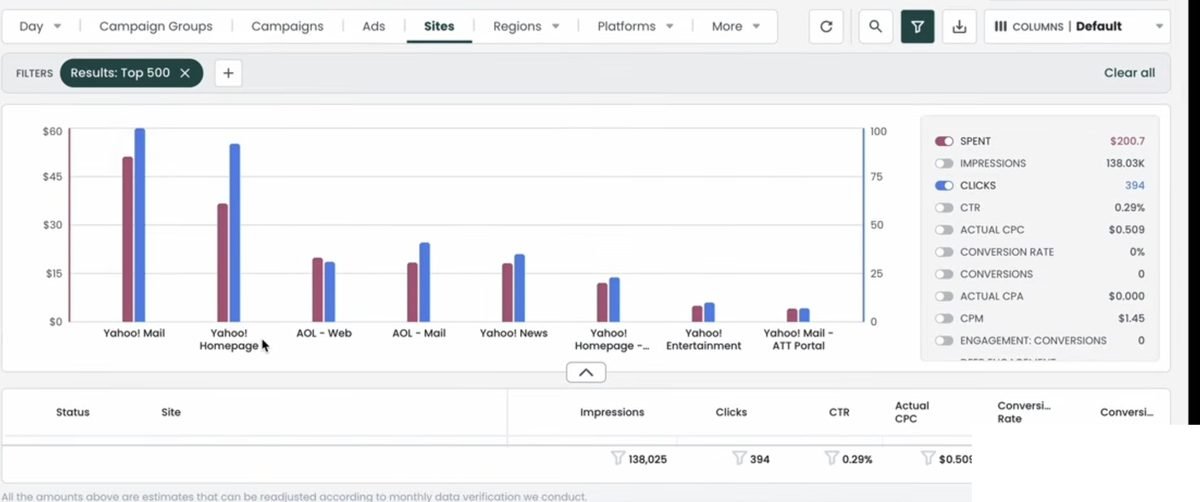
Task: Click the Yahoo! News spent bar
Action: point(507,292)
